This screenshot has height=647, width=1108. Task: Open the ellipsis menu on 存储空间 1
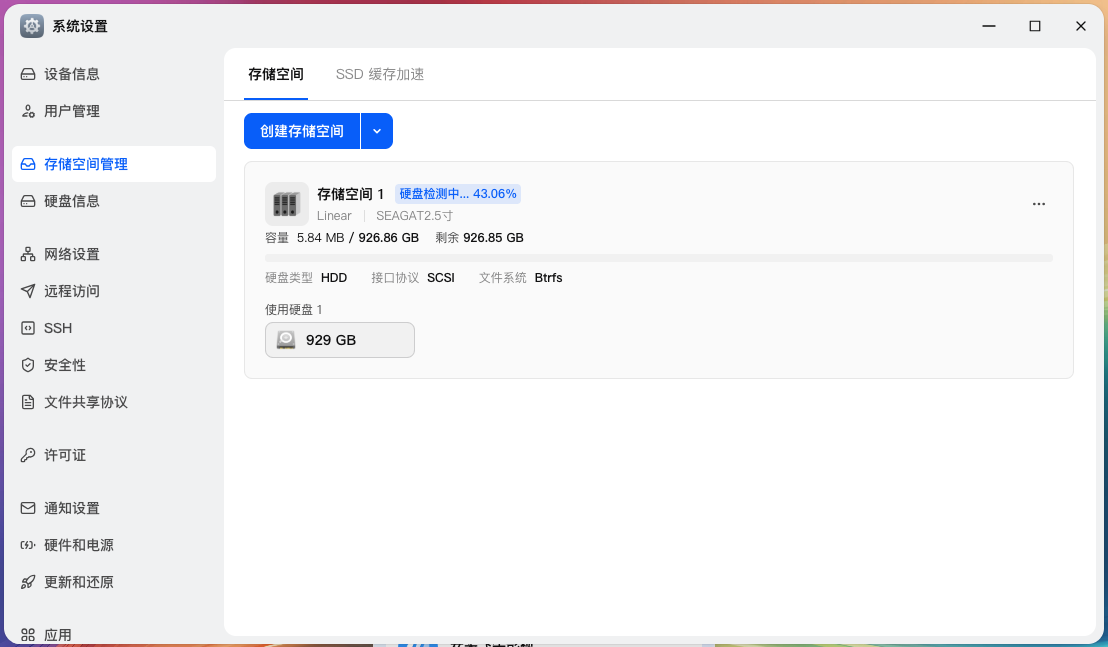[x=1039, y=203]
